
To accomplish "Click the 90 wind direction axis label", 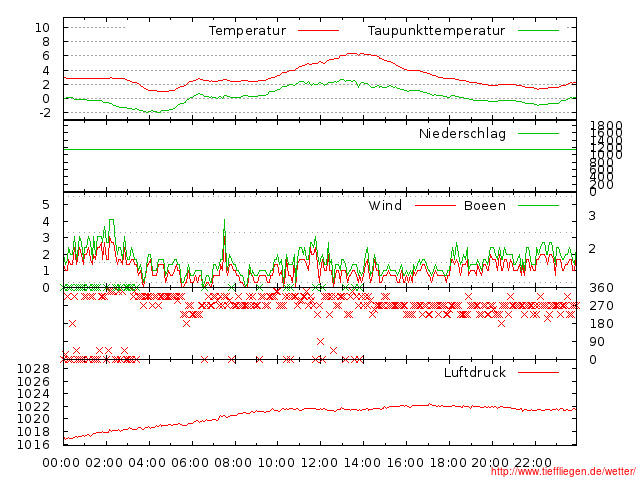I will pos(597,342).
